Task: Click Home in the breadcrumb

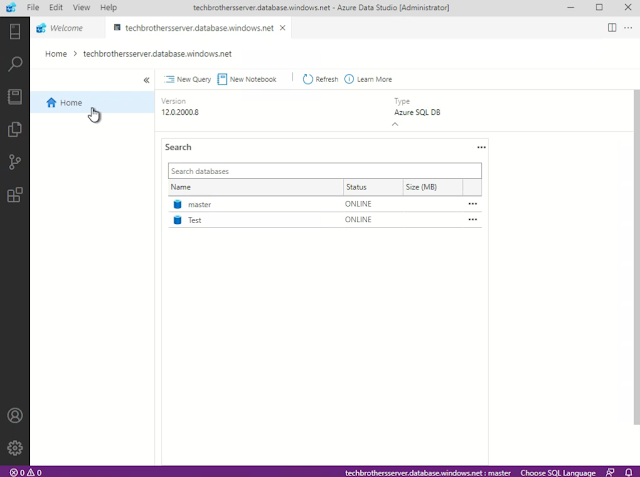Action: (56, 54)
